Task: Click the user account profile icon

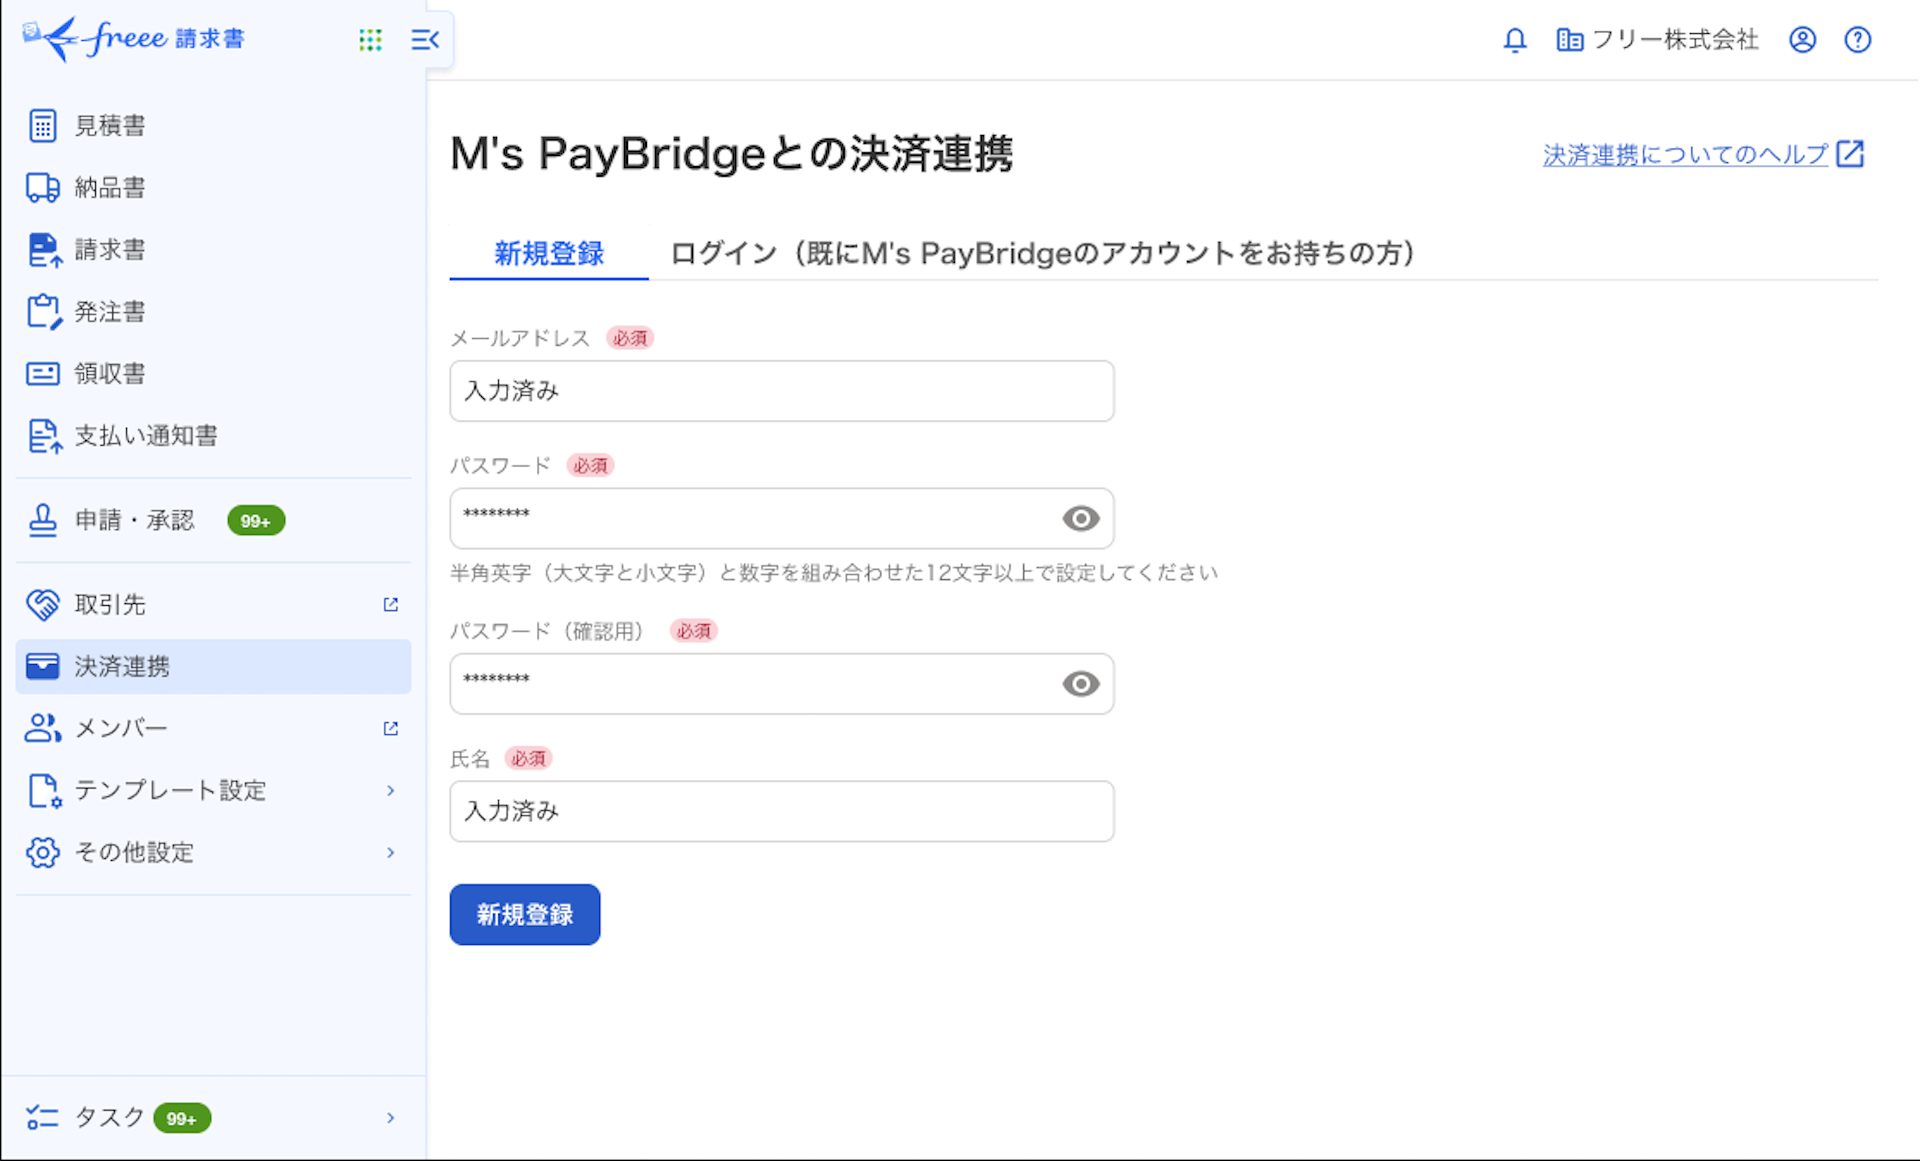Action: (x=1802, y=40)
